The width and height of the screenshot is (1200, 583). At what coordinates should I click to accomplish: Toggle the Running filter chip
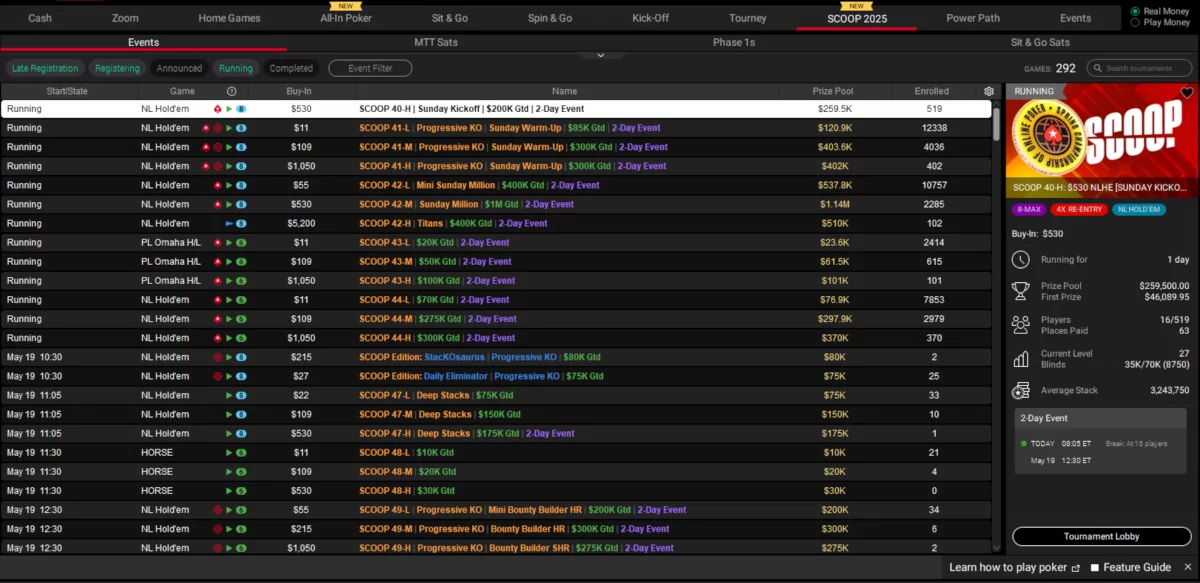[236, 68]
